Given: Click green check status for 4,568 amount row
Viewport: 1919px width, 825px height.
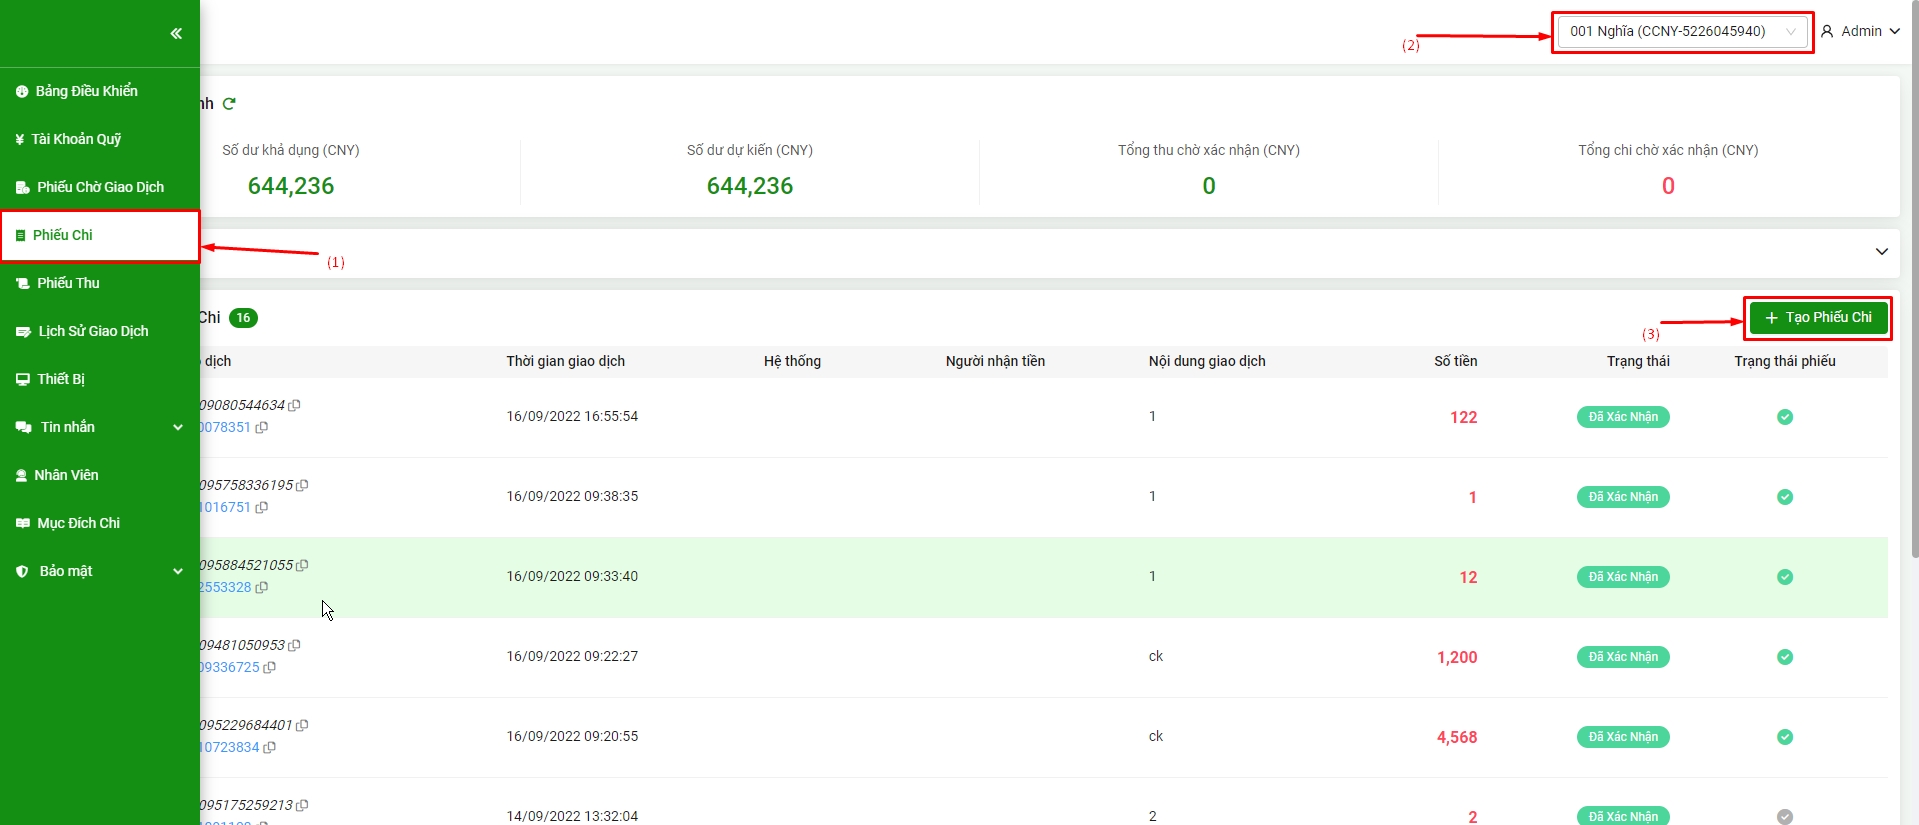Looking at the screenshot, I should (x=1784, y=737).
